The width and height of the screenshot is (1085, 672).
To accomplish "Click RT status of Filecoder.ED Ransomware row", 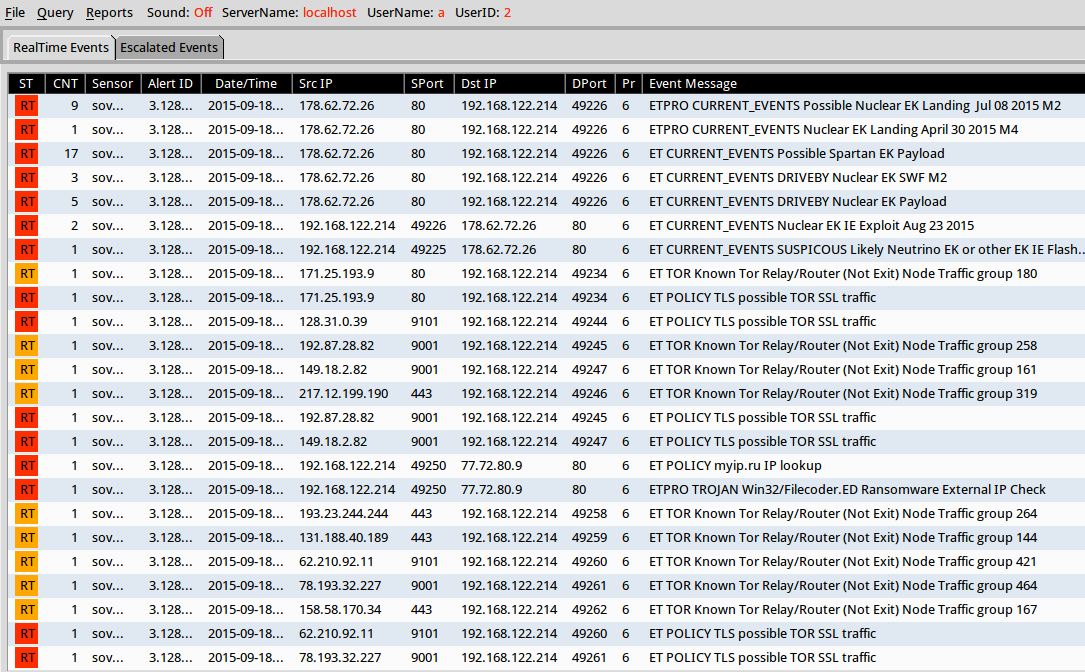I will click(27, 490).
